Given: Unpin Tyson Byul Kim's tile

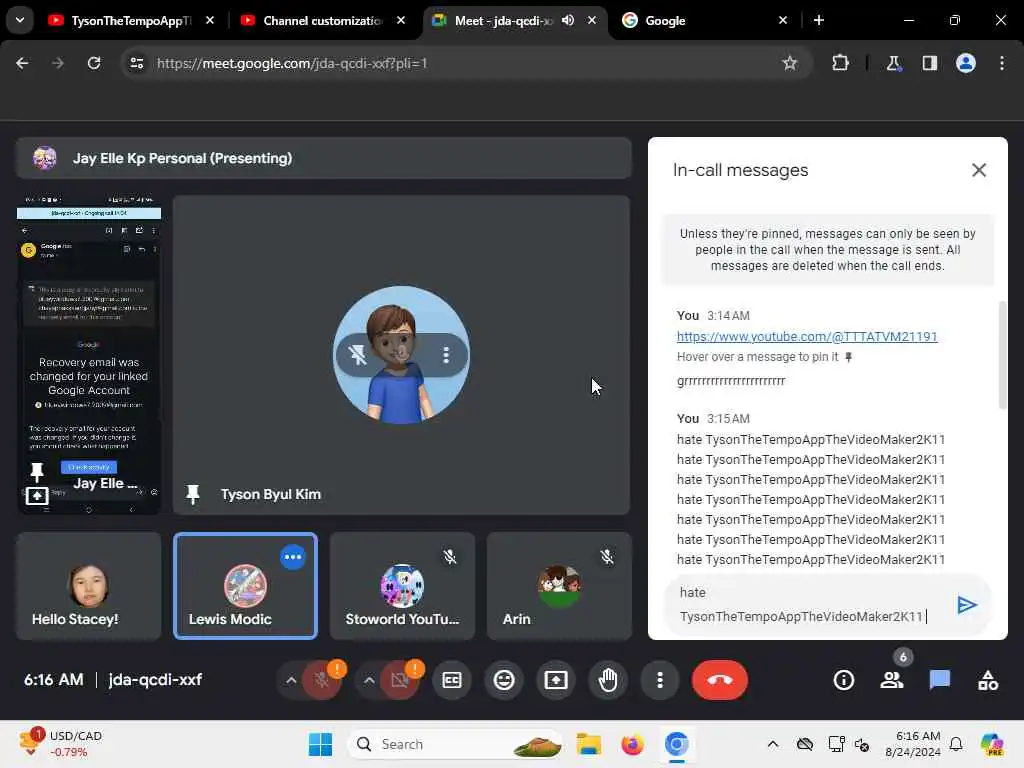Looking at the screenshot, I should point(358,355).
